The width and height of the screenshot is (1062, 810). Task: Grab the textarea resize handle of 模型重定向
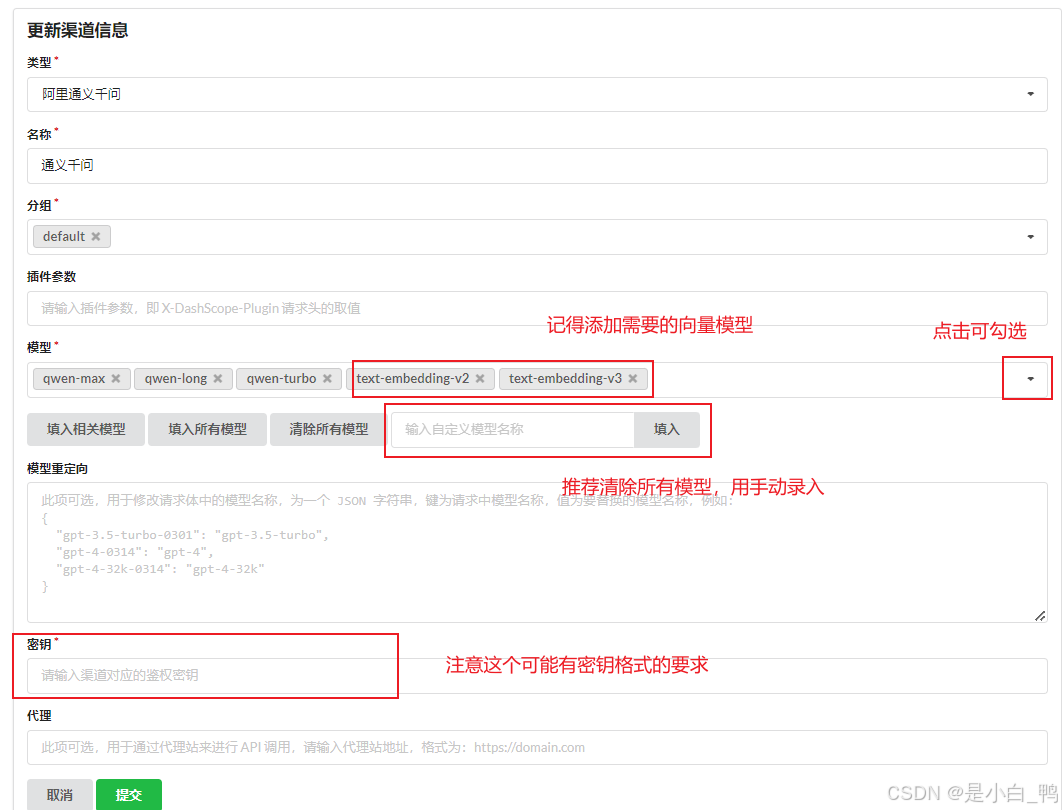tap(1040, 615)
